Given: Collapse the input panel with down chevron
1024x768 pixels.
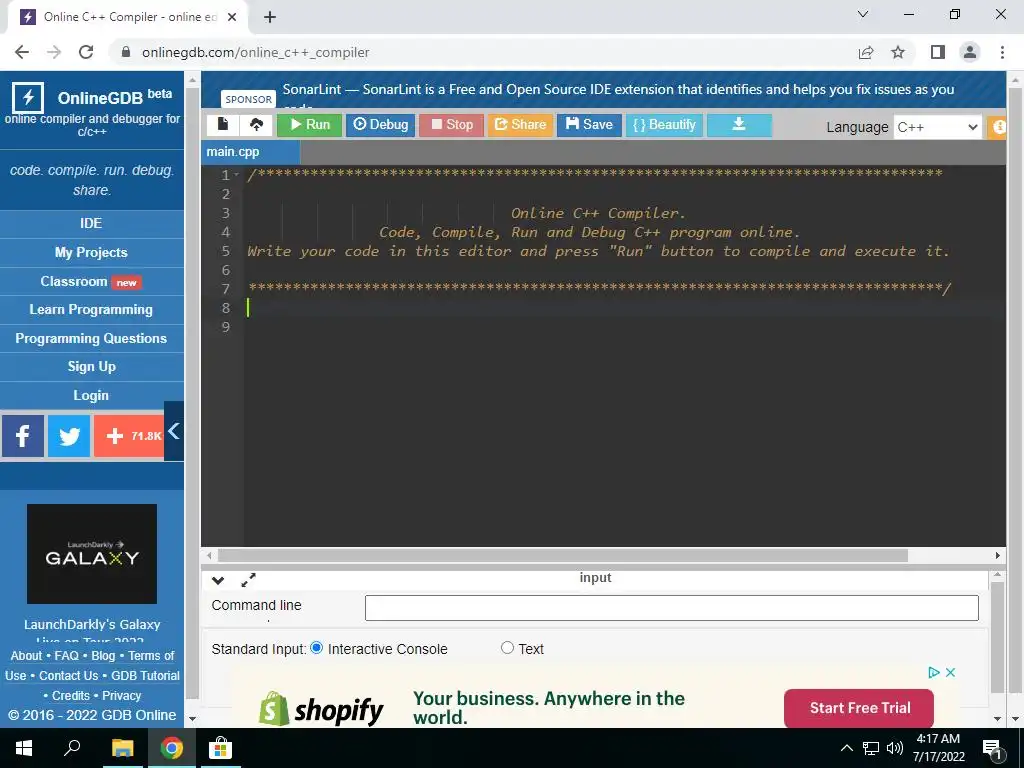Looking at the screenshot, I should 218,580.
